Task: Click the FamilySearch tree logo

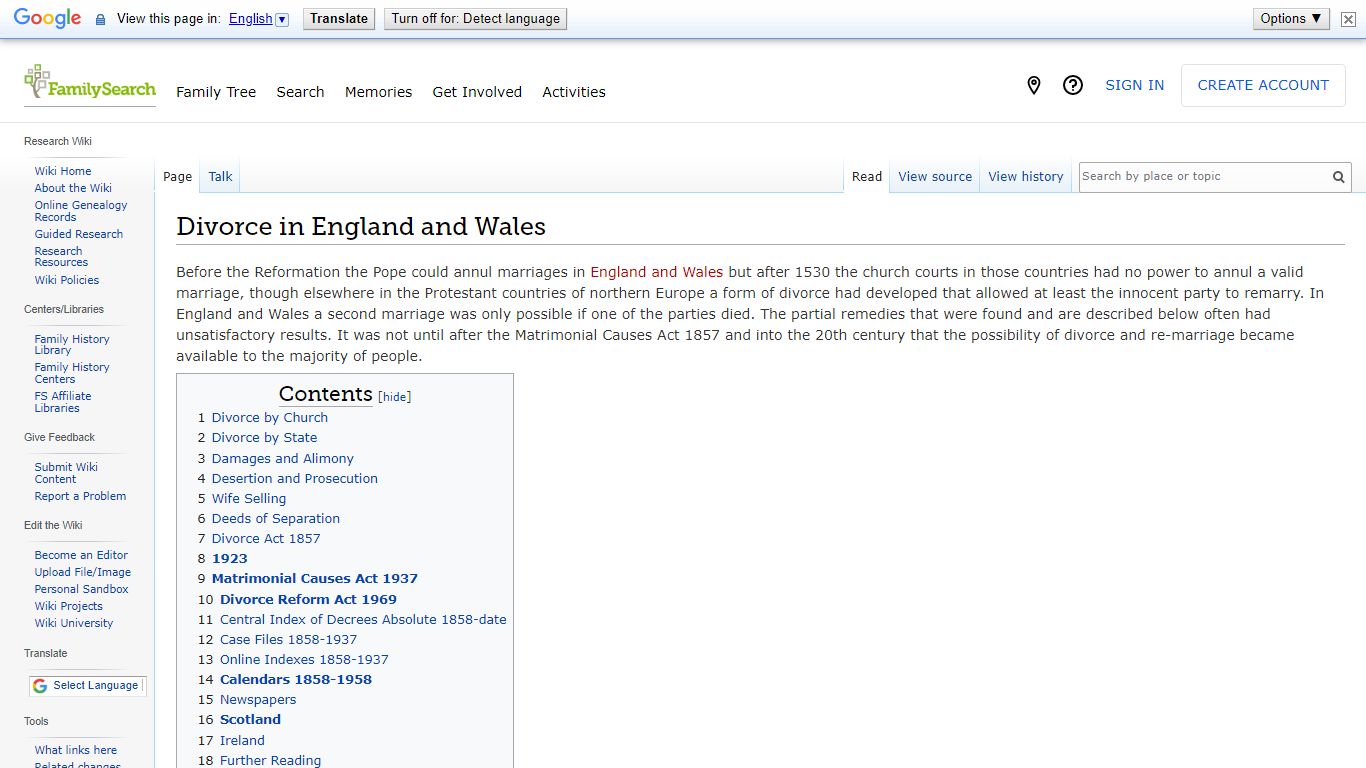Action: (x=90, y=85)
